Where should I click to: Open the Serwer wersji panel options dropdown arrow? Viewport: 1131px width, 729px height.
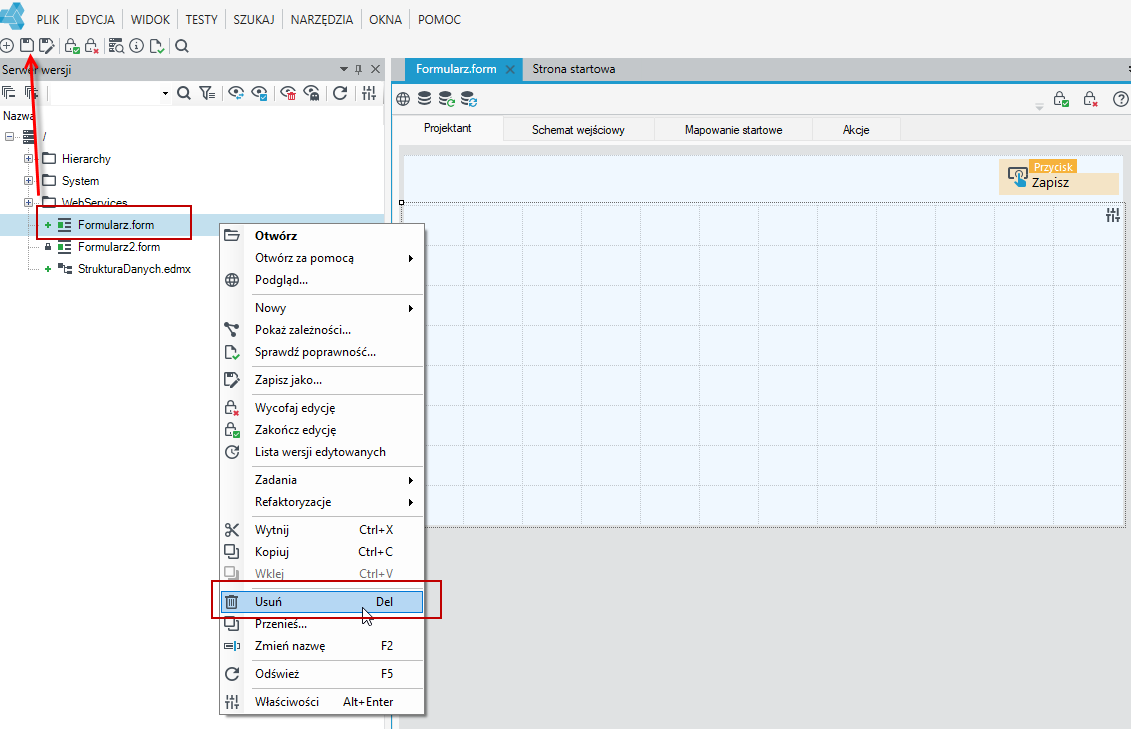coord(343,69)
